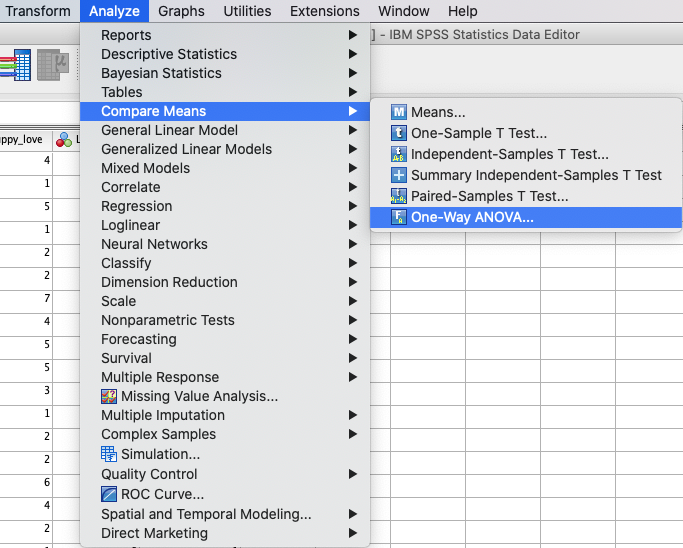Open Missing Value Analysis...
The image size is (683, 548).
225,396
